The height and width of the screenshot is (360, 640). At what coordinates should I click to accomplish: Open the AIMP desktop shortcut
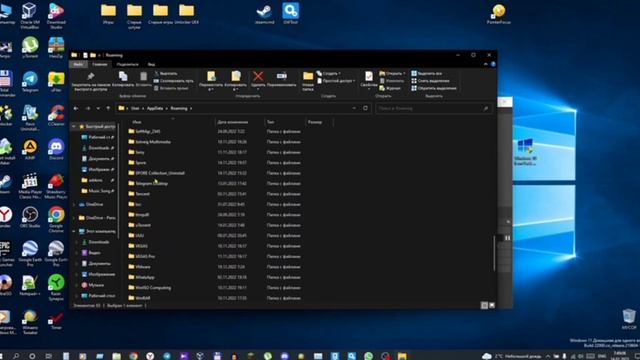pos(30,149)
